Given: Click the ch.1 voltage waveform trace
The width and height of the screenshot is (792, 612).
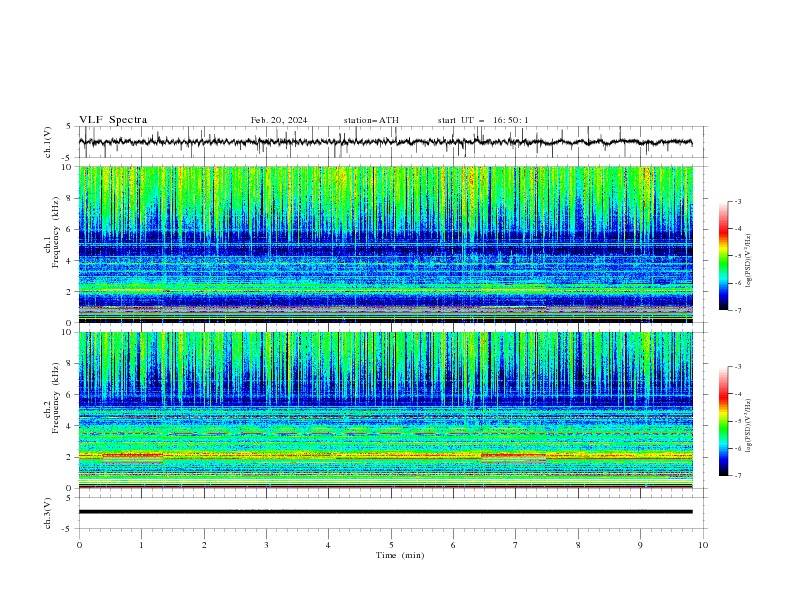Looking at the screenshot, I should pos(385,142).
